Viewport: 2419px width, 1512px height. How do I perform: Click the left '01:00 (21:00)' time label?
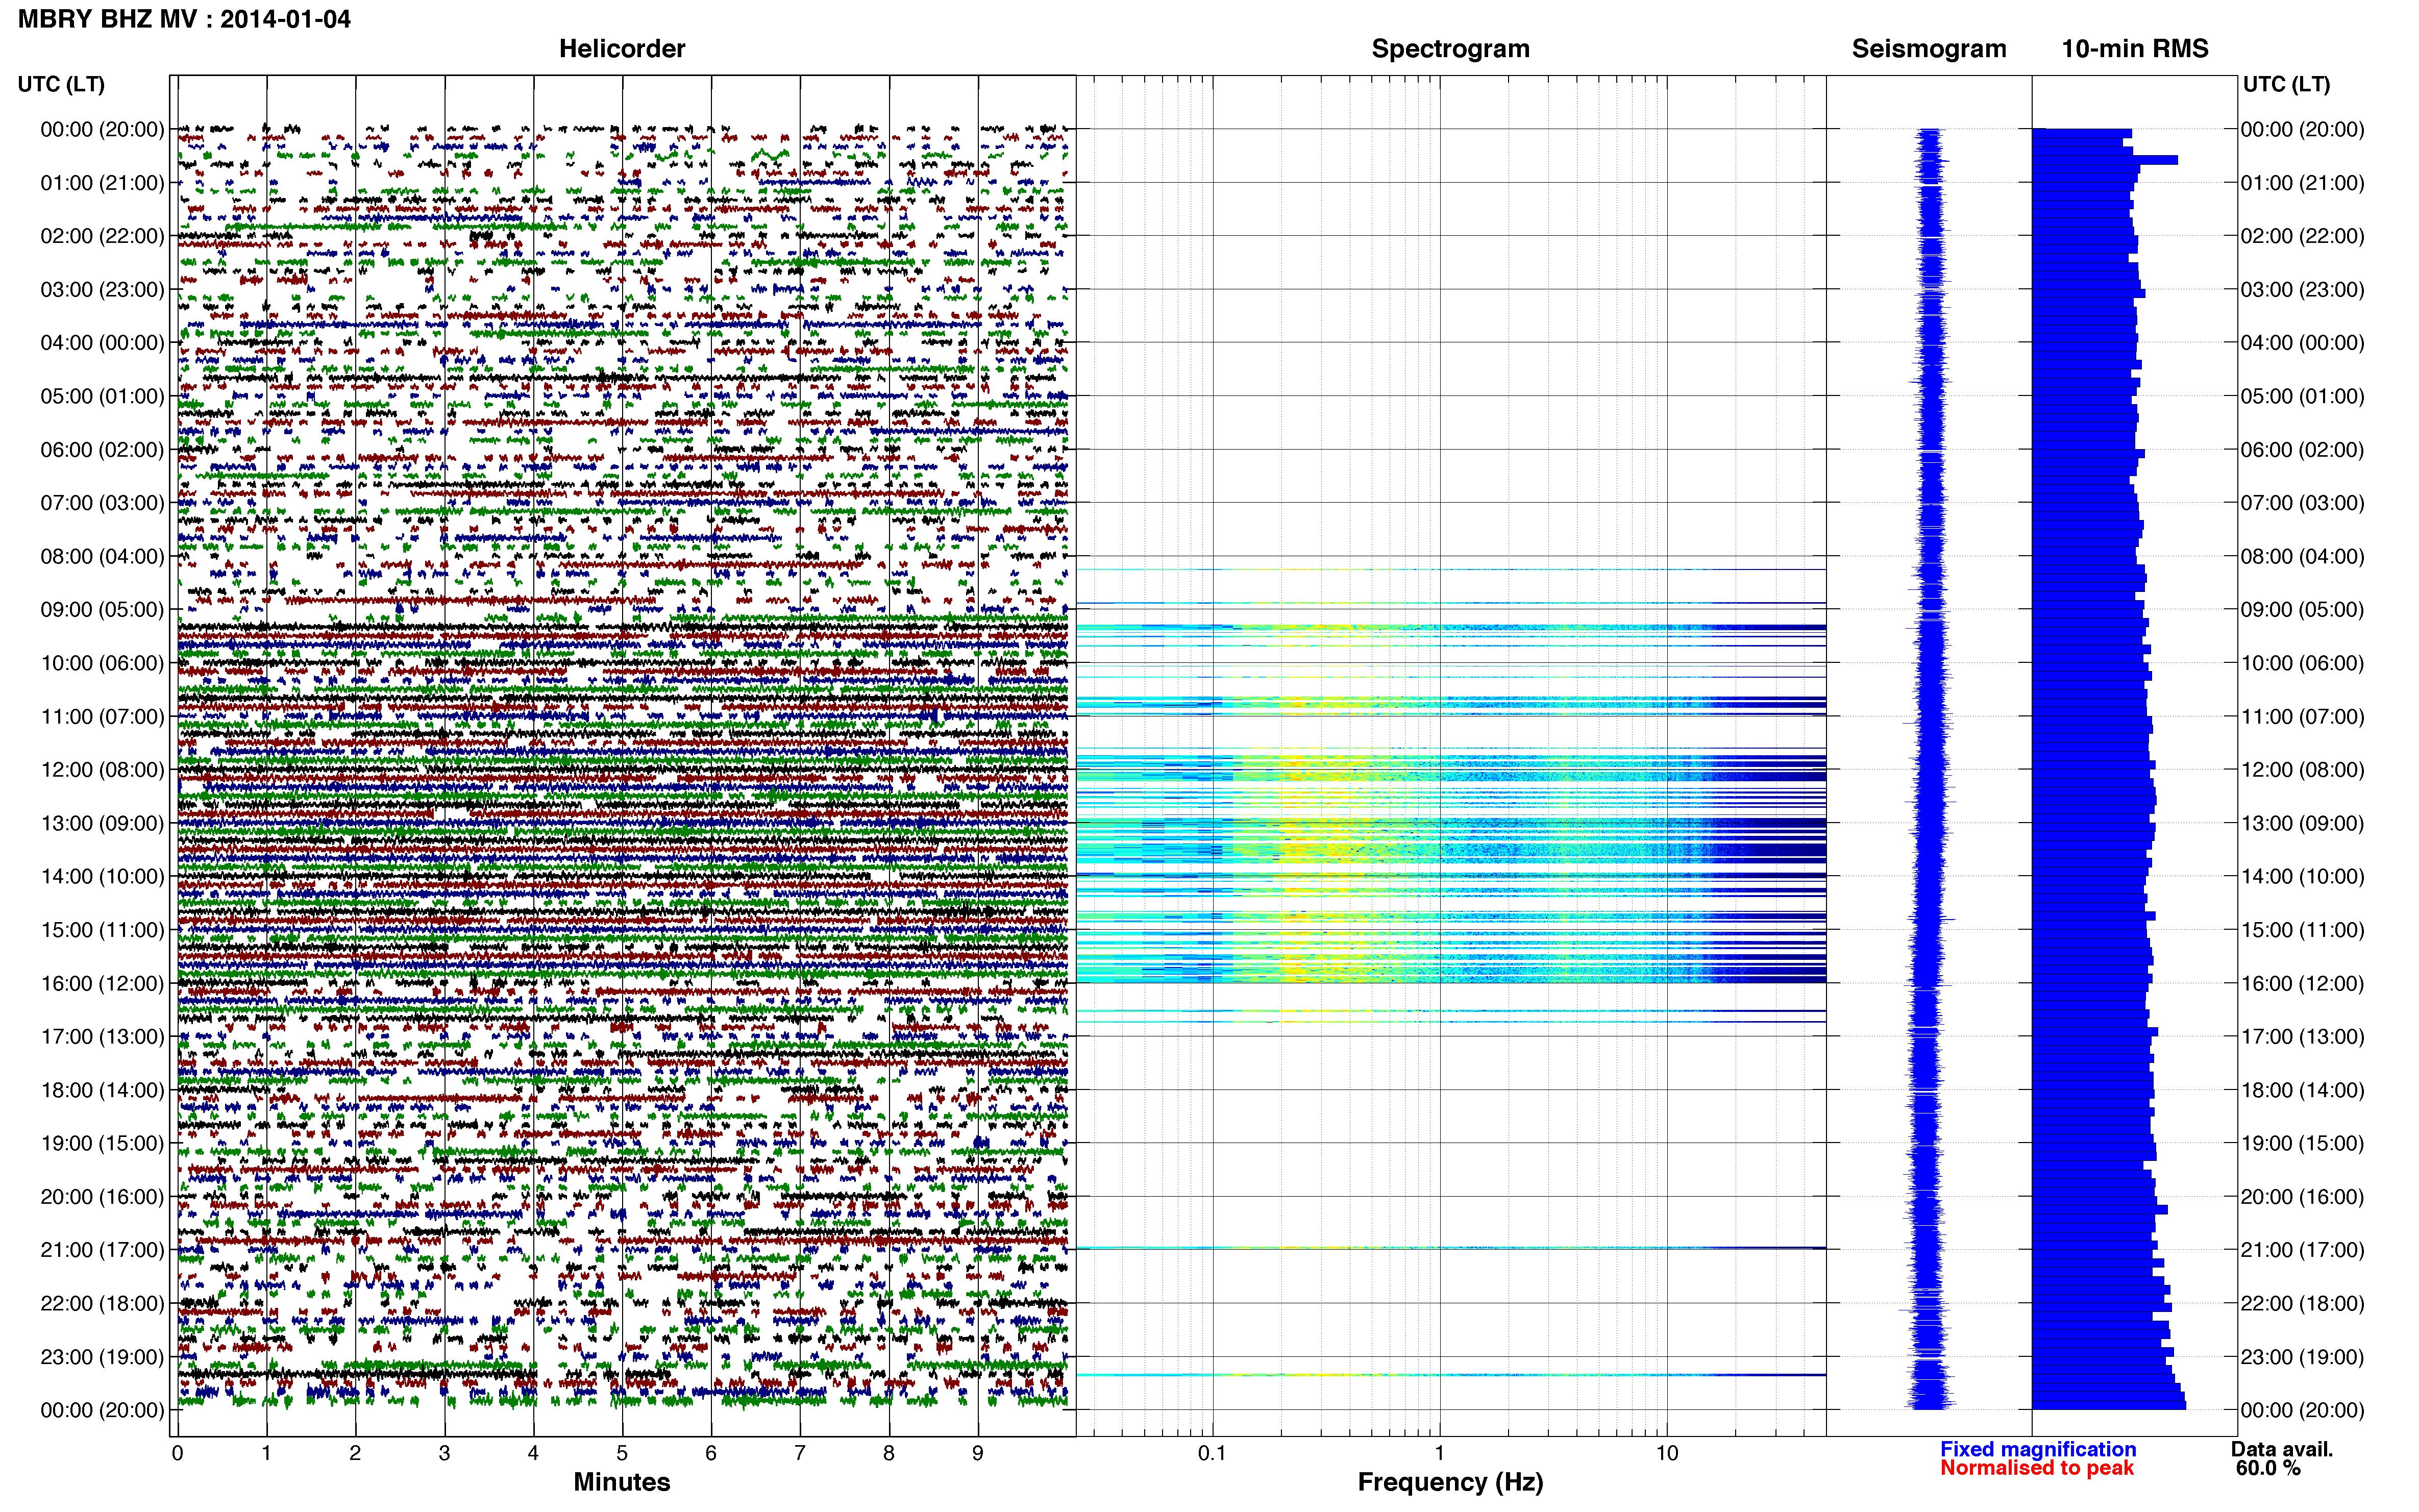coord(102,183)
